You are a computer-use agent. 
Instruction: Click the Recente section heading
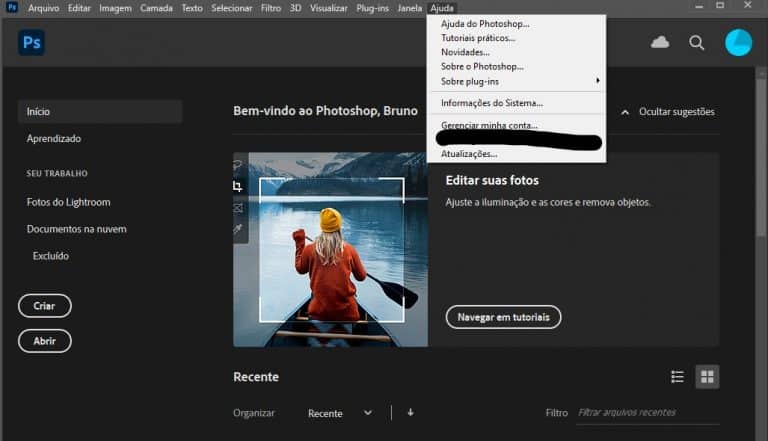[x=256, y=377]
